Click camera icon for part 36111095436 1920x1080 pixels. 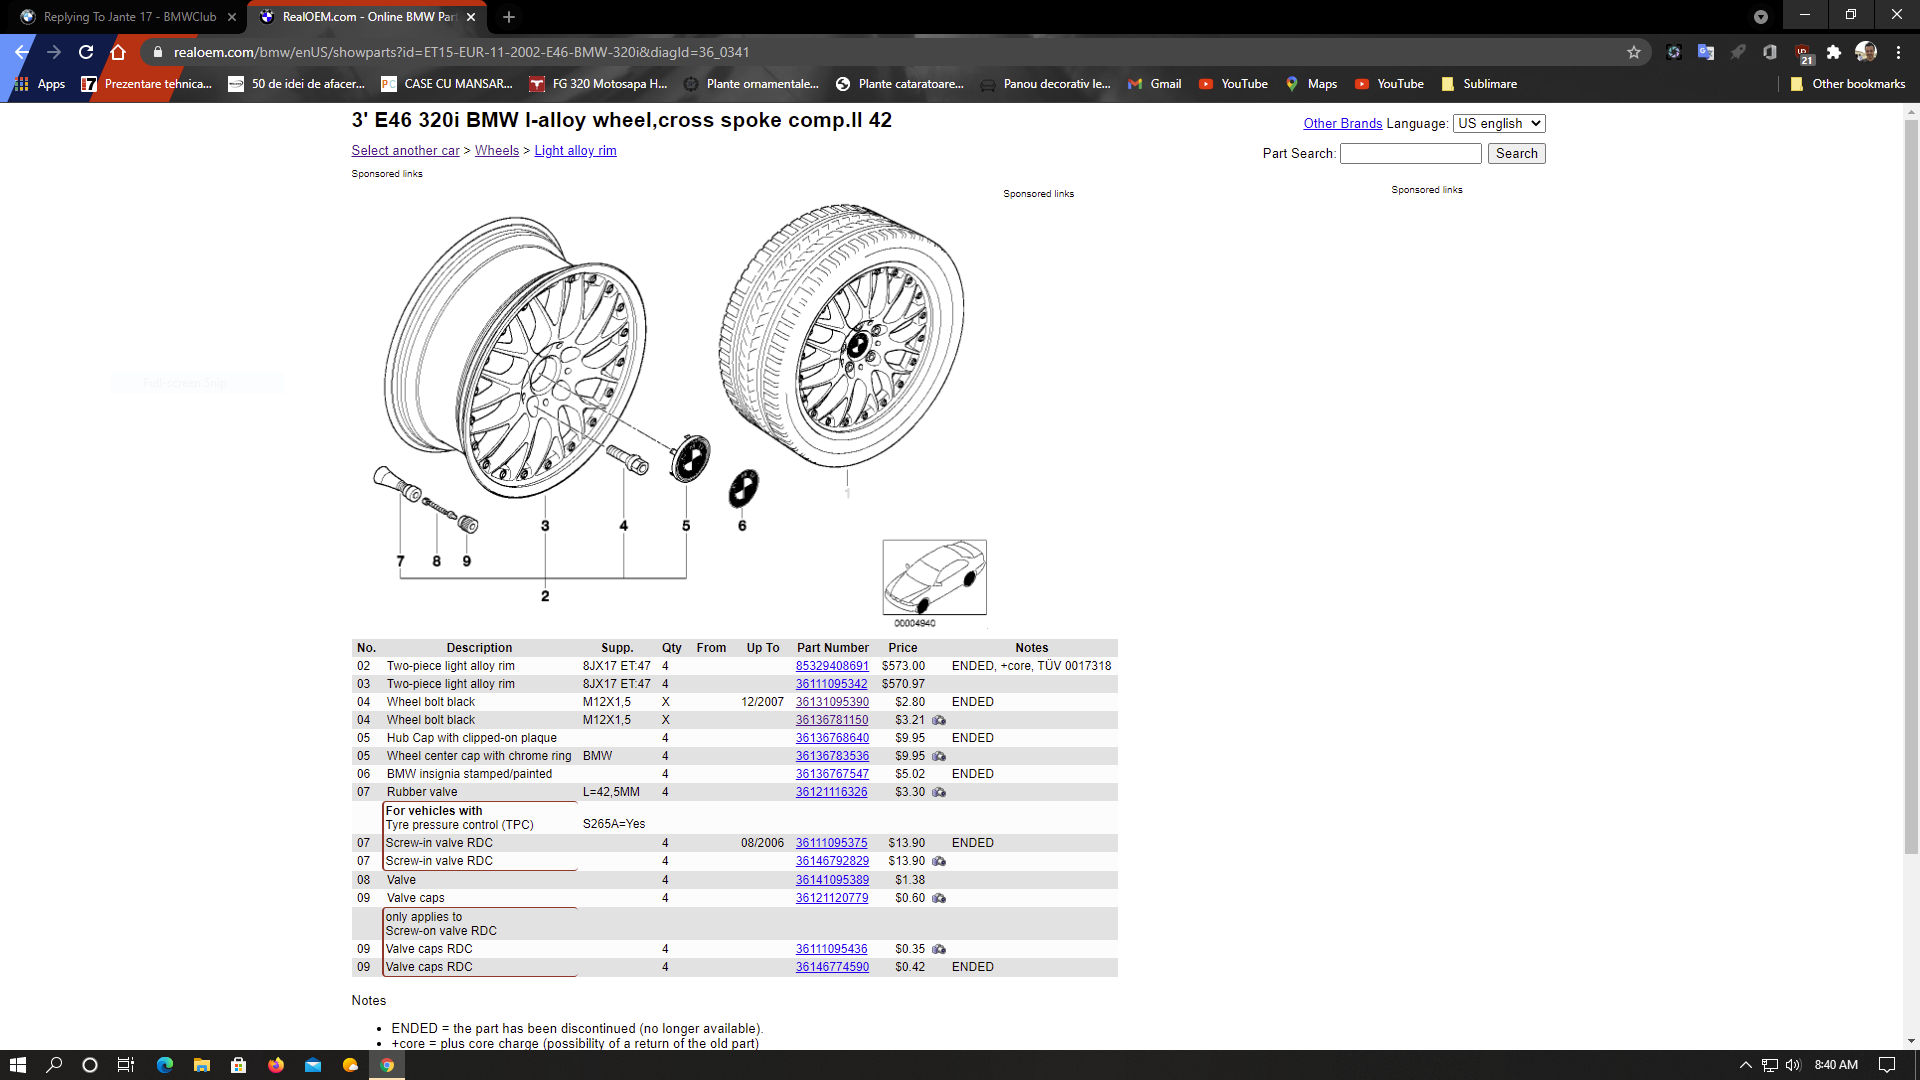point(939,949)
